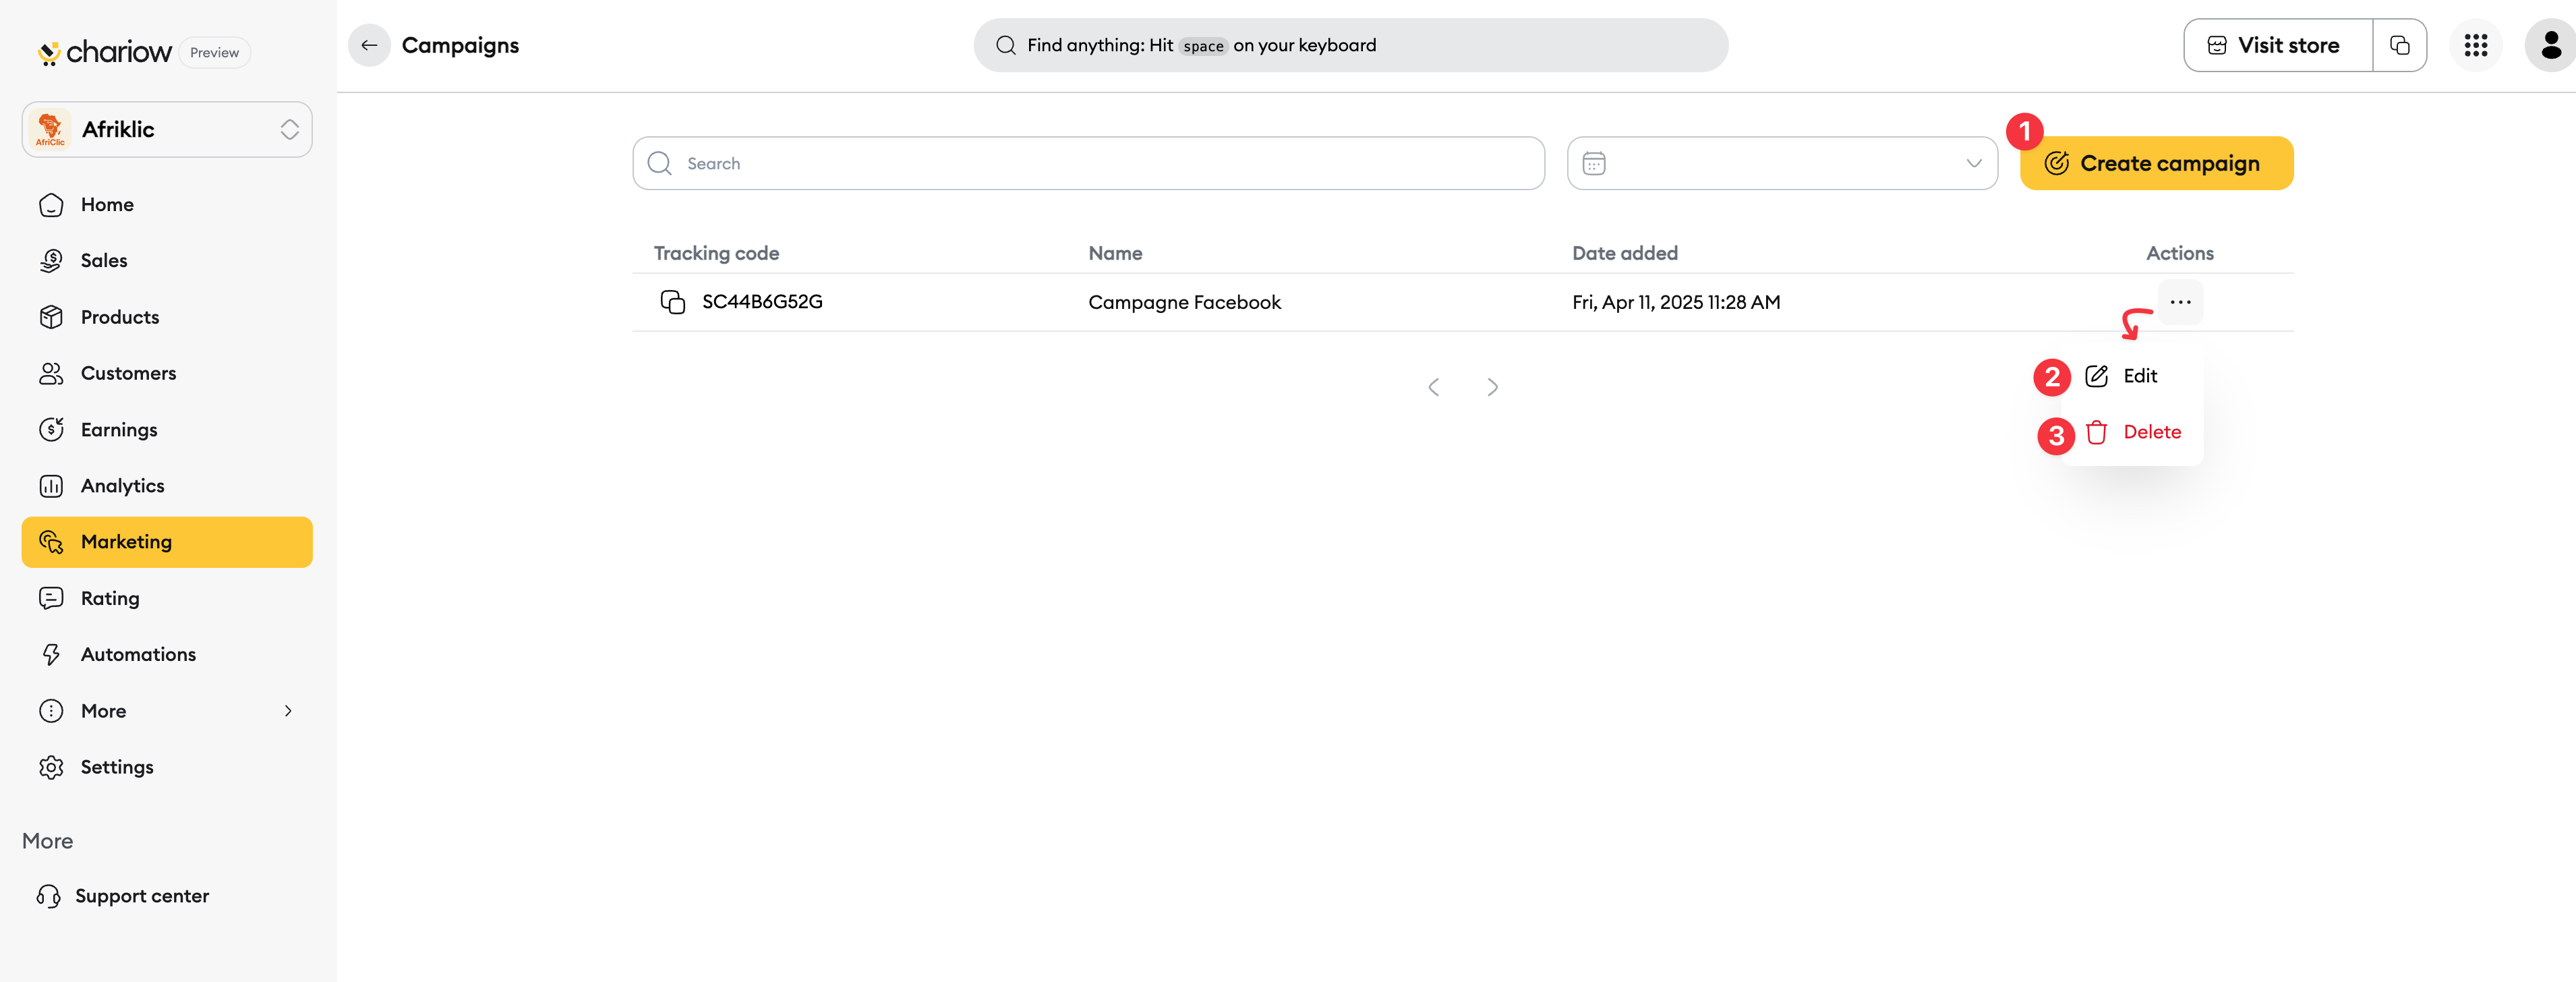Screen dimensions: 2576x982
Task: Select the Marketing sidebar item
Action: point(167,542)
